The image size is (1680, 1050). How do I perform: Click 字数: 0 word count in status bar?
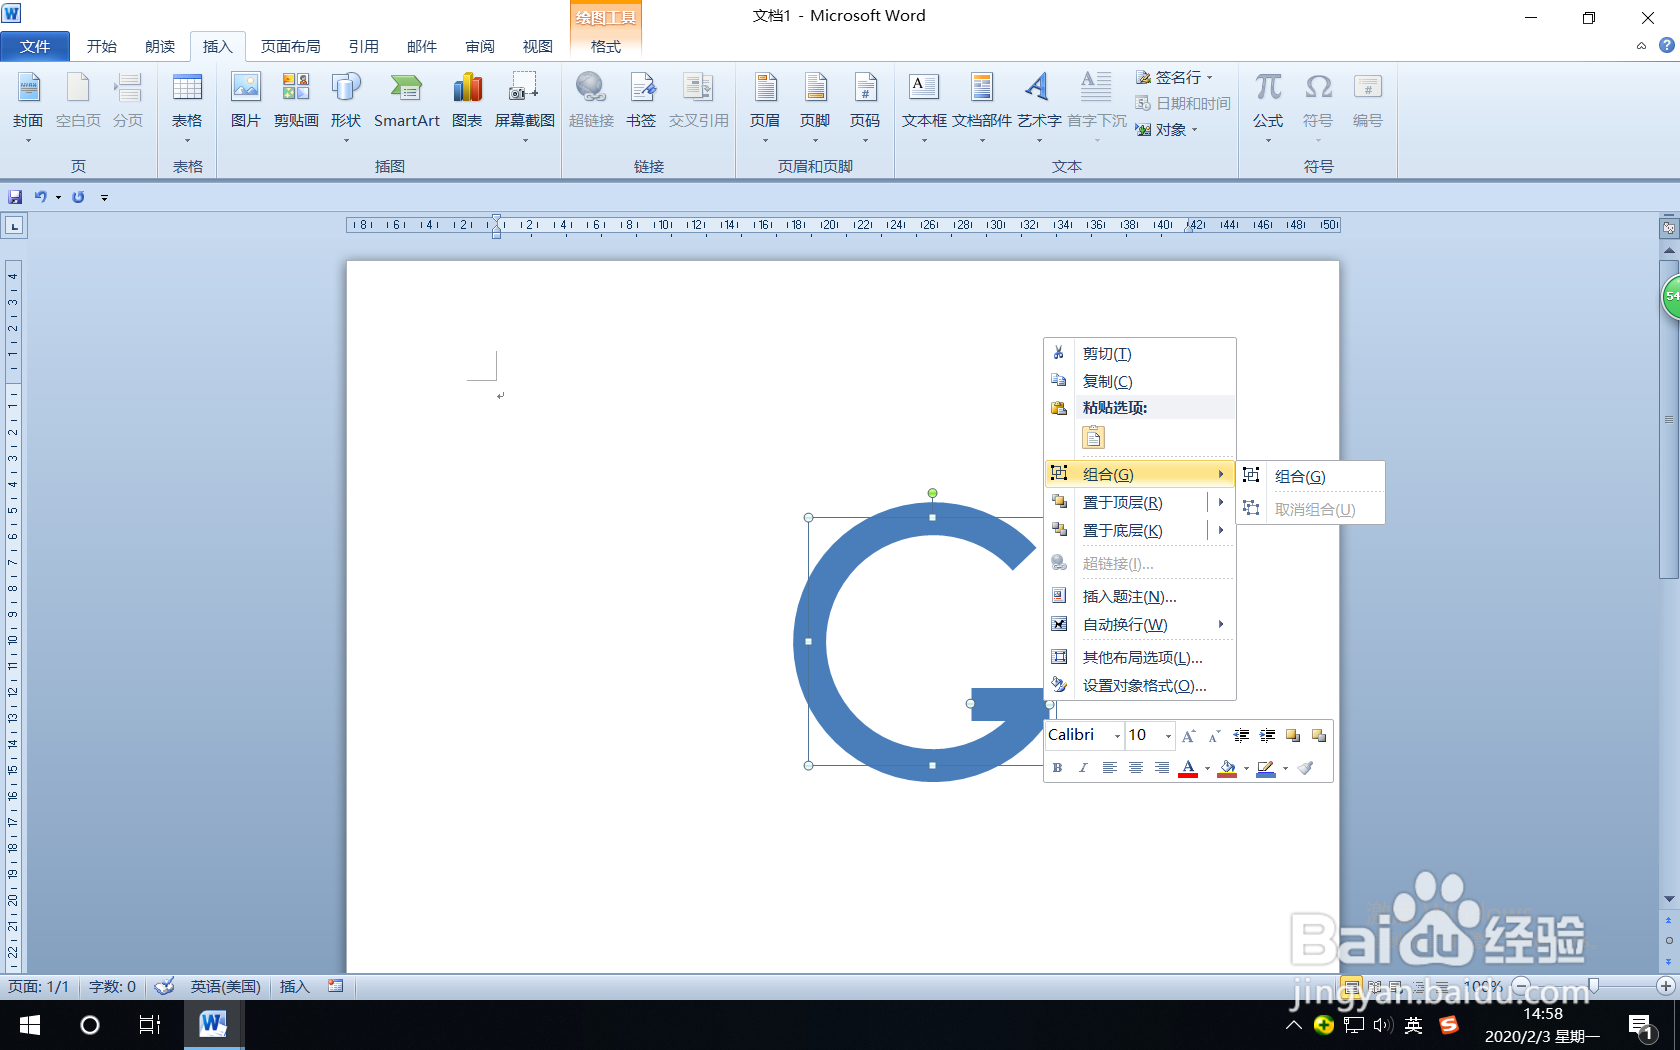click(111, 987)
